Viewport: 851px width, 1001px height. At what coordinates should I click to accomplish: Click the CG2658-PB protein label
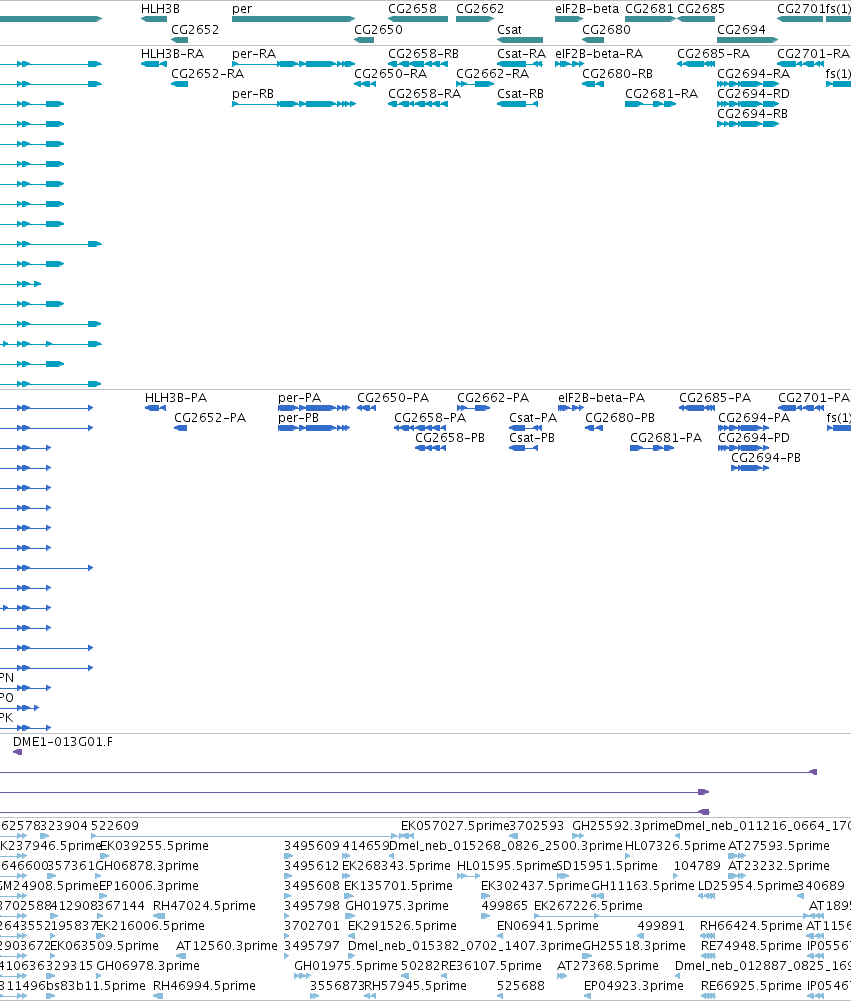coord(449,437)
